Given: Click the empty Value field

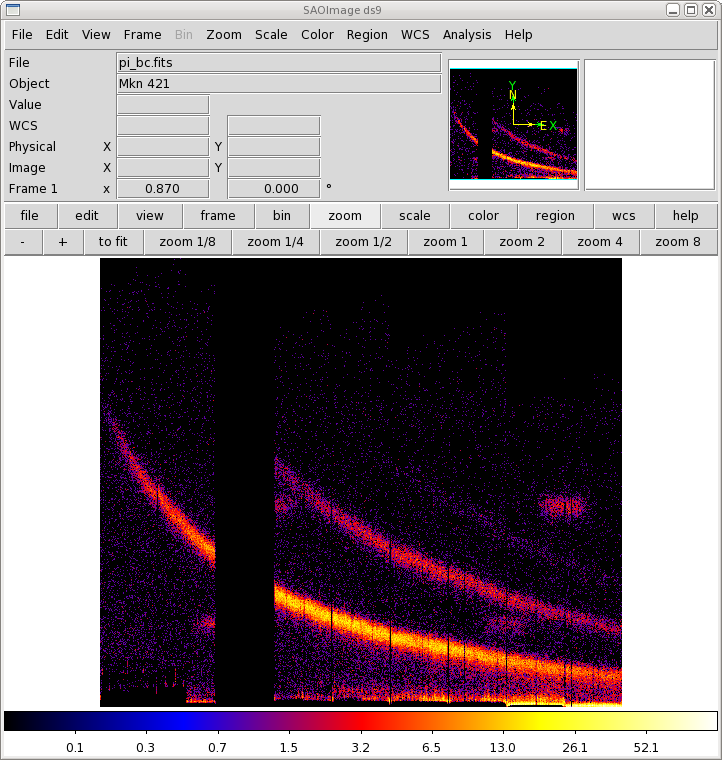Looking at the screenshot, I should coord(163,105).
